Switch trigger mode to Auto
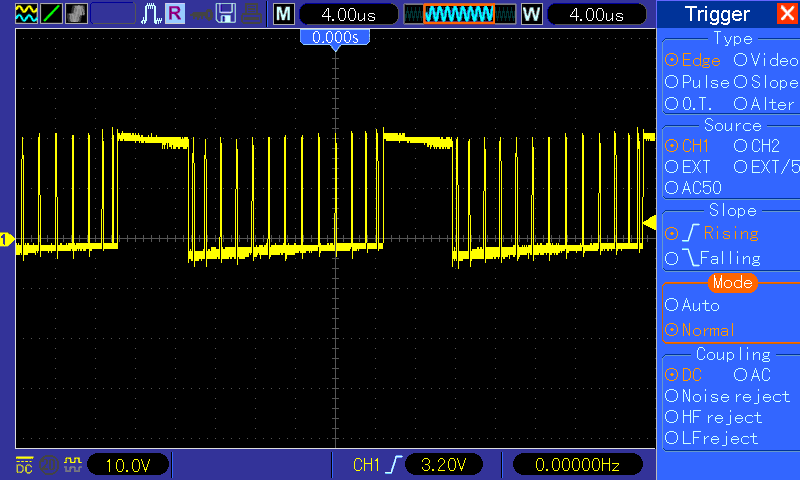The width and height of the screenshot is (800, 480). click(x=692, y=305)
